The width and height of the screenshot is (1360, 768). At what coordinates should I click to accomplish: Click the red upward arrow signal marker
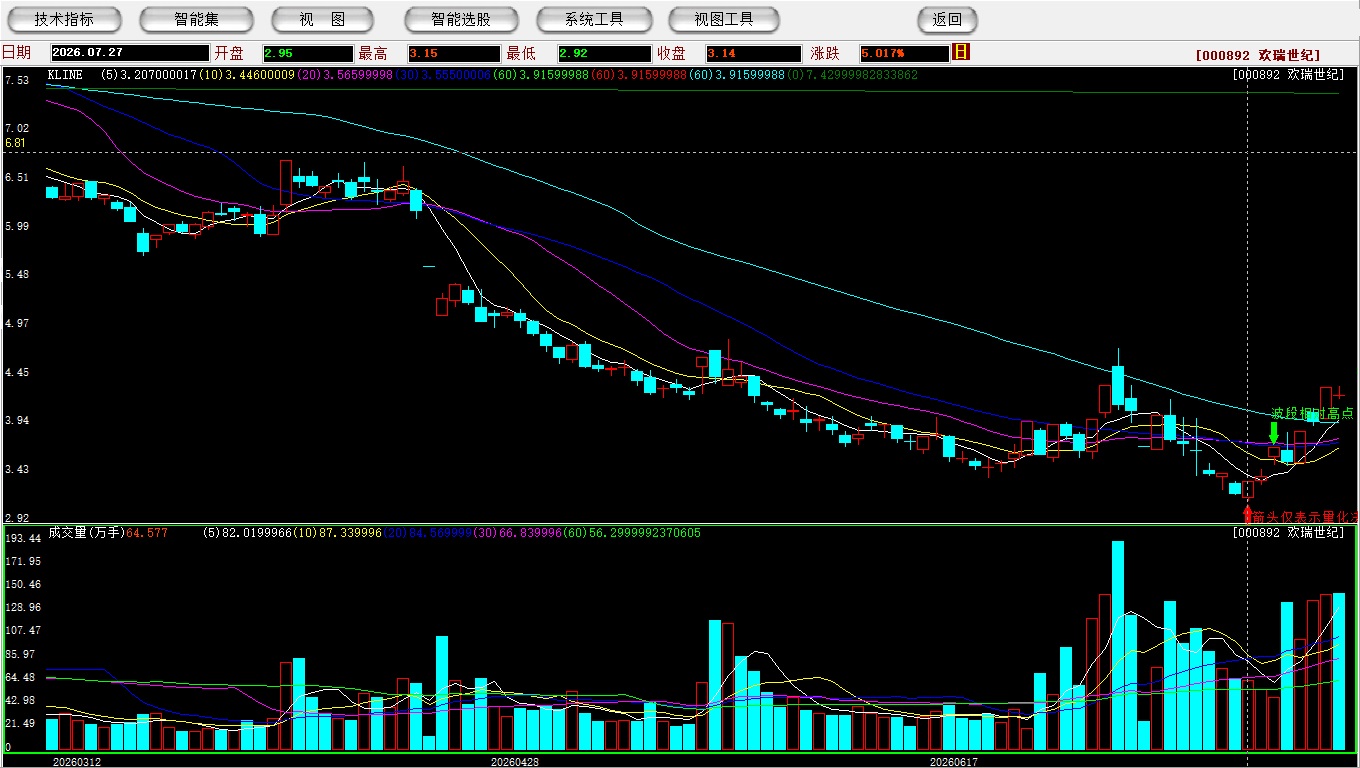click(1247, 514)
